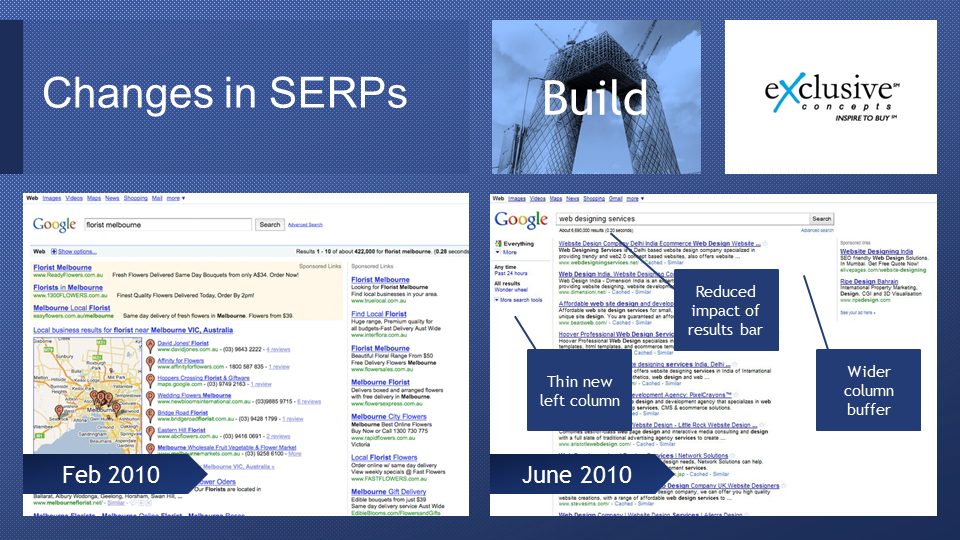Click the Build skyscraper image
Viewport: 960px width, 540px height.
pyautogui.click(x=596, y=97)
